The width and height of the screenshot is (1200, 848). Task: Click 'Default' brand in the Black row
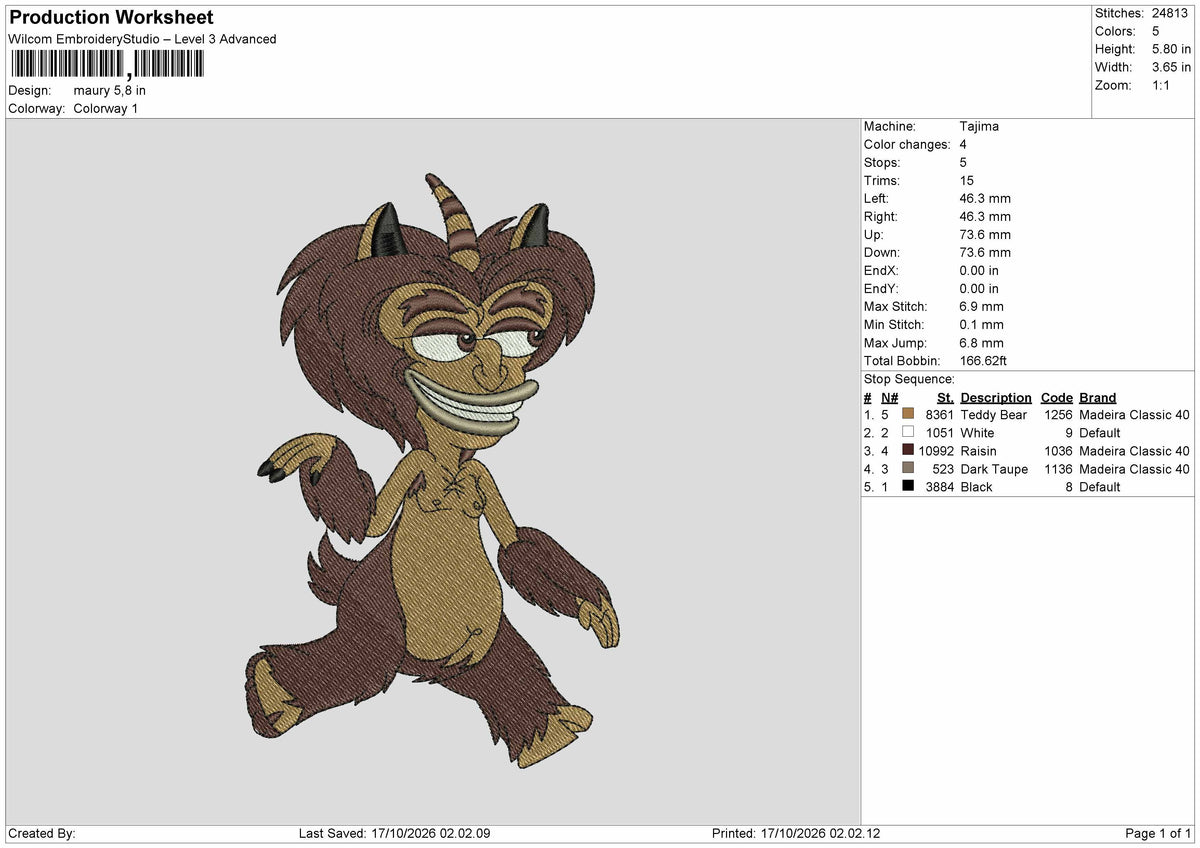pos(1100,486)
